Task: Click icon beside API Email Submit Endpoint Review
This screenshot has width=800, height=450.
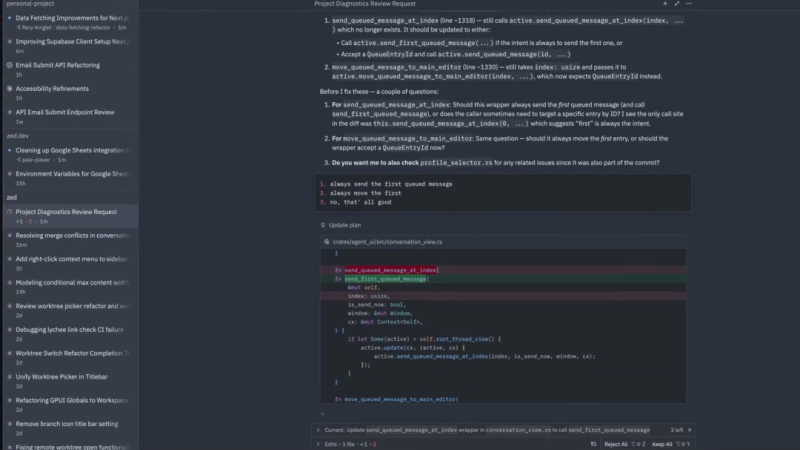Action: (9, 112)
